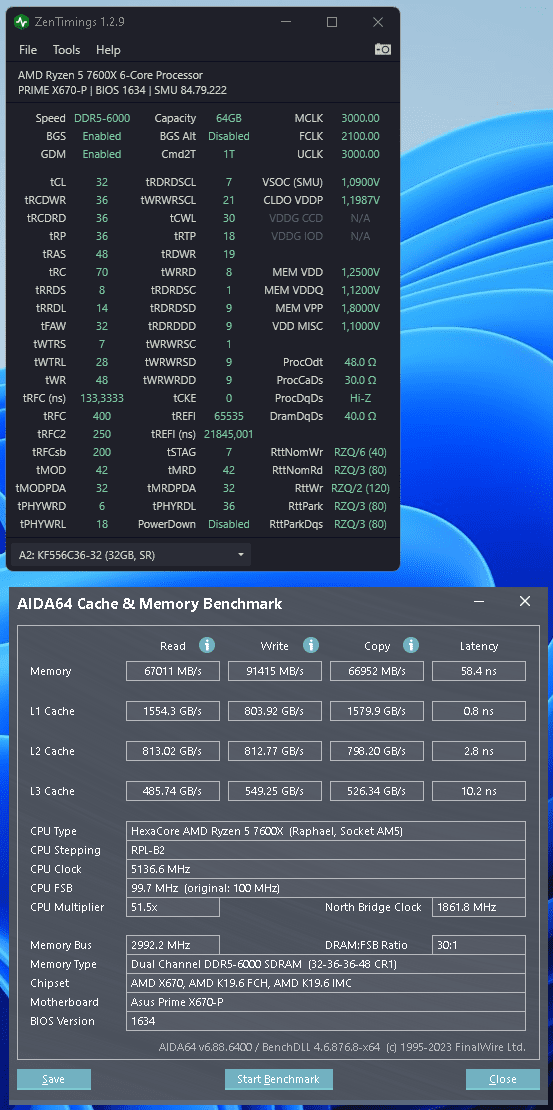The width and height of the screenshot is (553, 1110).
Task: Click the CPU Type HexaCore AMD Ryzen field
Action: click(x=326, y=831)
